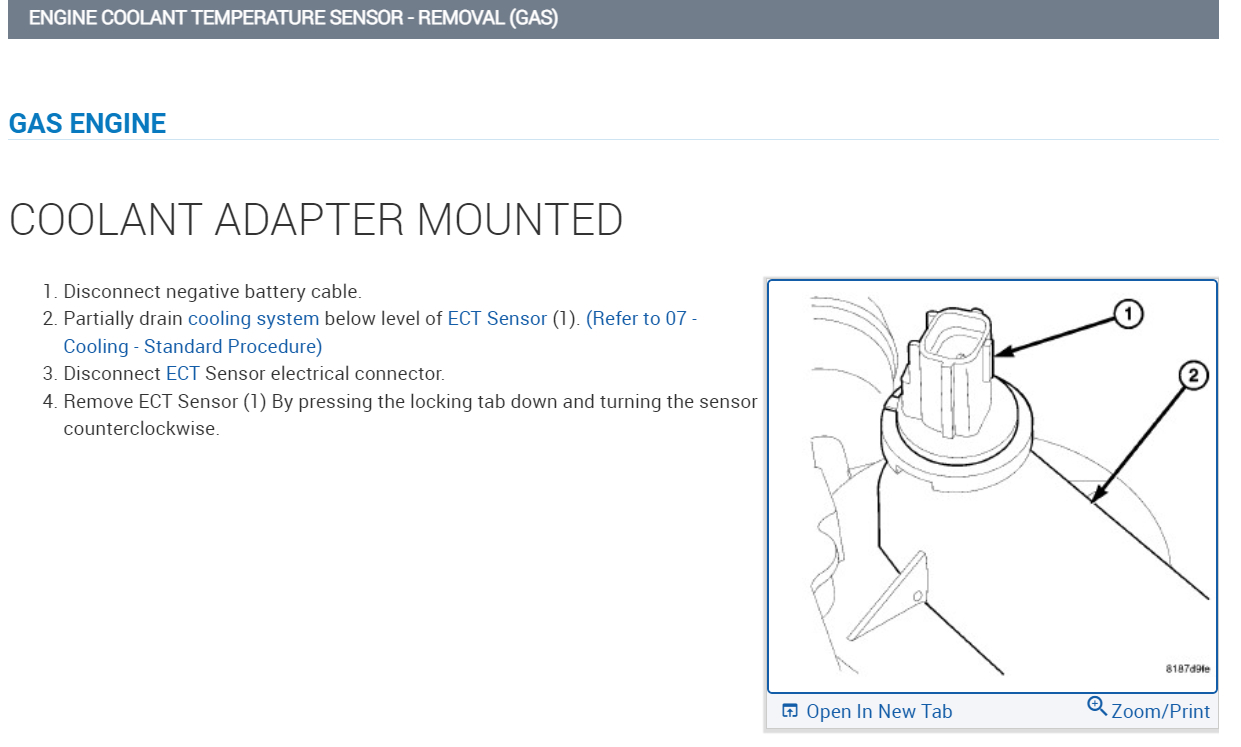The width and height of the screenshot is (1241, 747).
Task: Click the magnifier Zoom/Print icon
Action: [x=1097, y=708]
